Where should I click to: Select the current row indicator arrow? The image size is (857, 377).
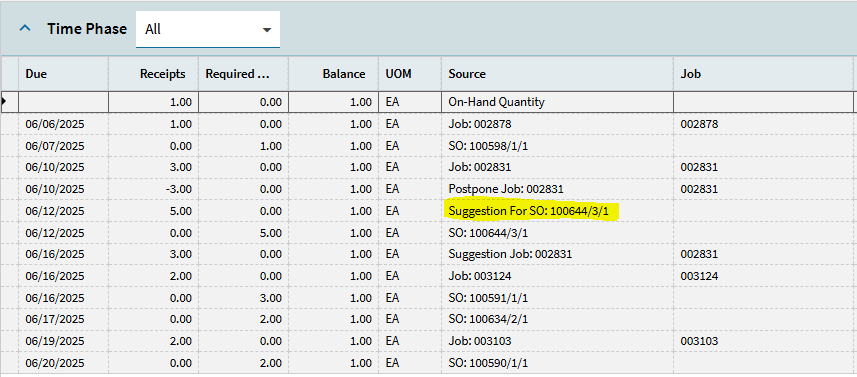(x=4, y=102)
